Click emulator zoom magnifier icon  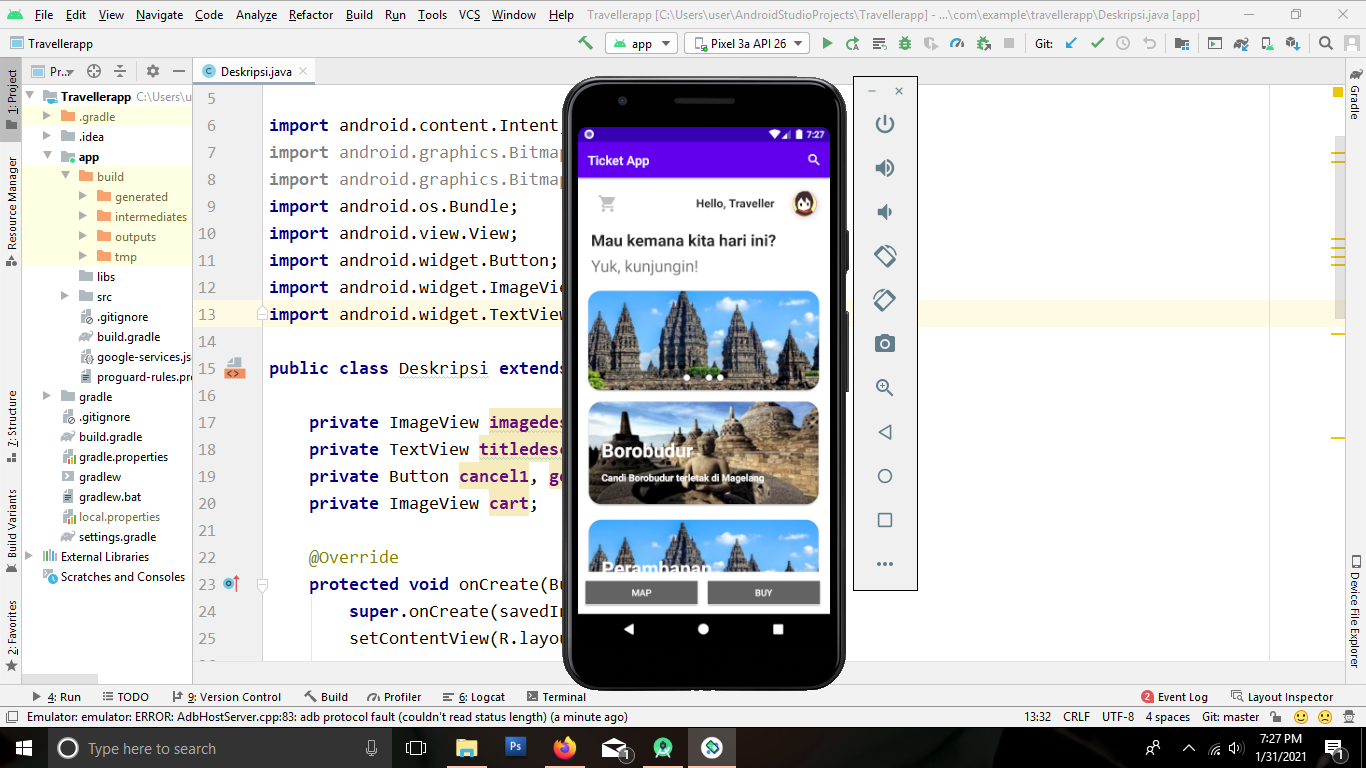click(x=884, y=388)
